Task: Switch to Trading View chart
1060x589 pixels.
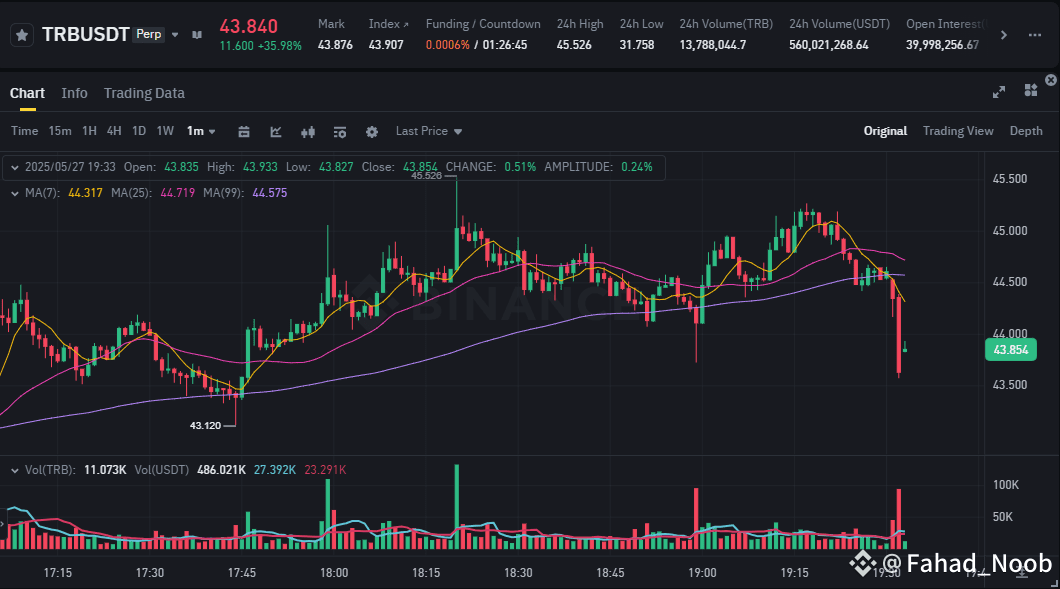Action: pos(958,131)
